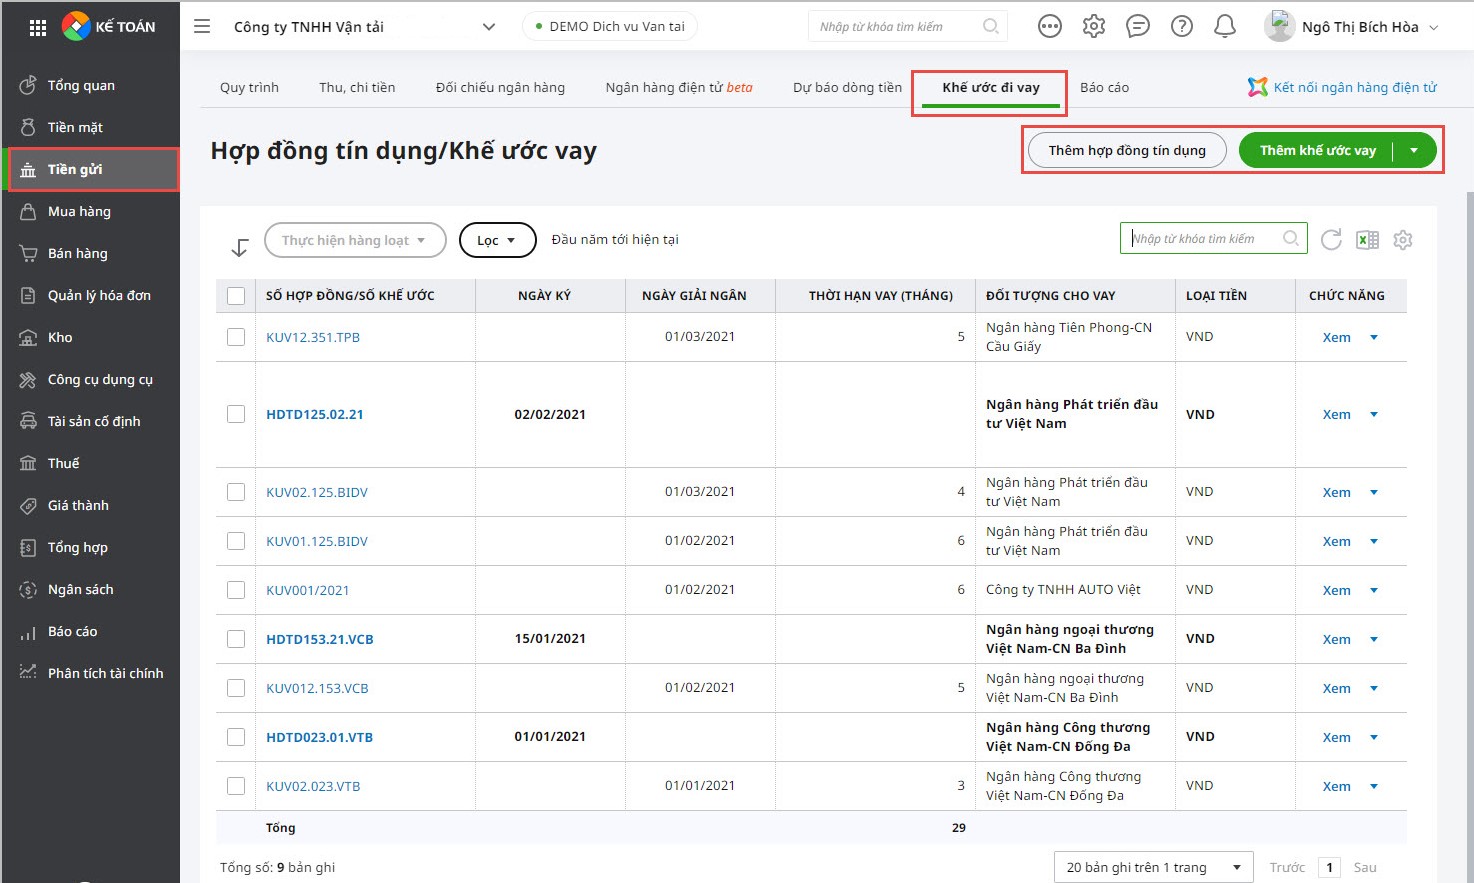
Task: Open the chat message icon
Action: tap(1138, 27)
